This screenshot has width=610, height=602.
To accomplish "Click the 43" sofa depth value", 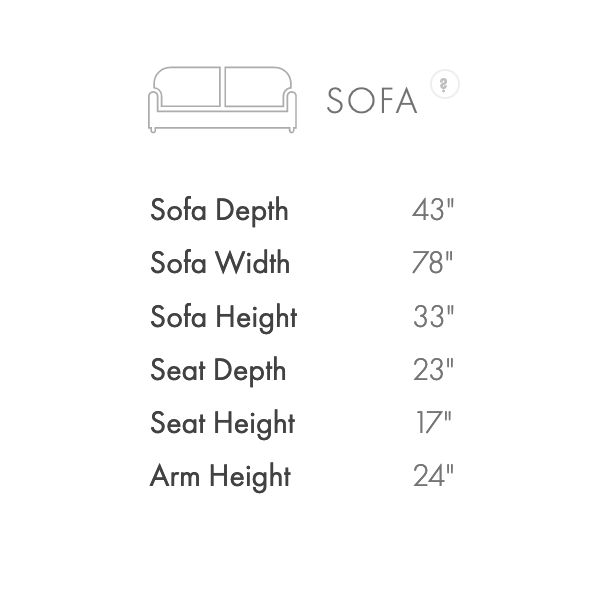I will pyautogui.click(x=433, y=210).
